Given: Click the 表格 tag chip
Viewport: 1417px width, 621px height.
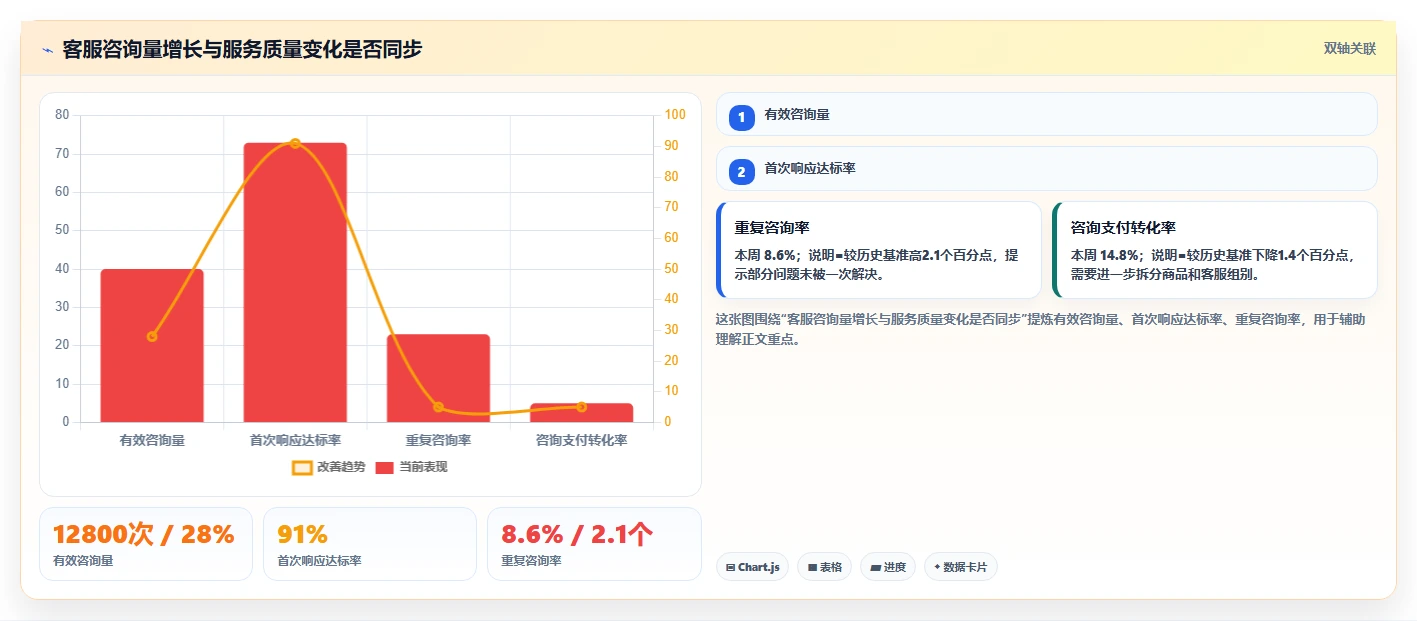Looking at the screenshot, I should 824,567.
